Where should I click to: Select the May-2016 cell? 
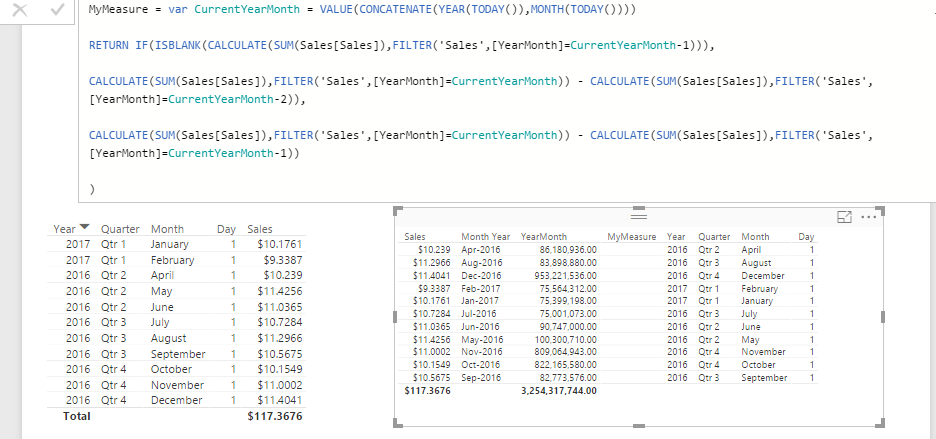[x=482, y=339]
